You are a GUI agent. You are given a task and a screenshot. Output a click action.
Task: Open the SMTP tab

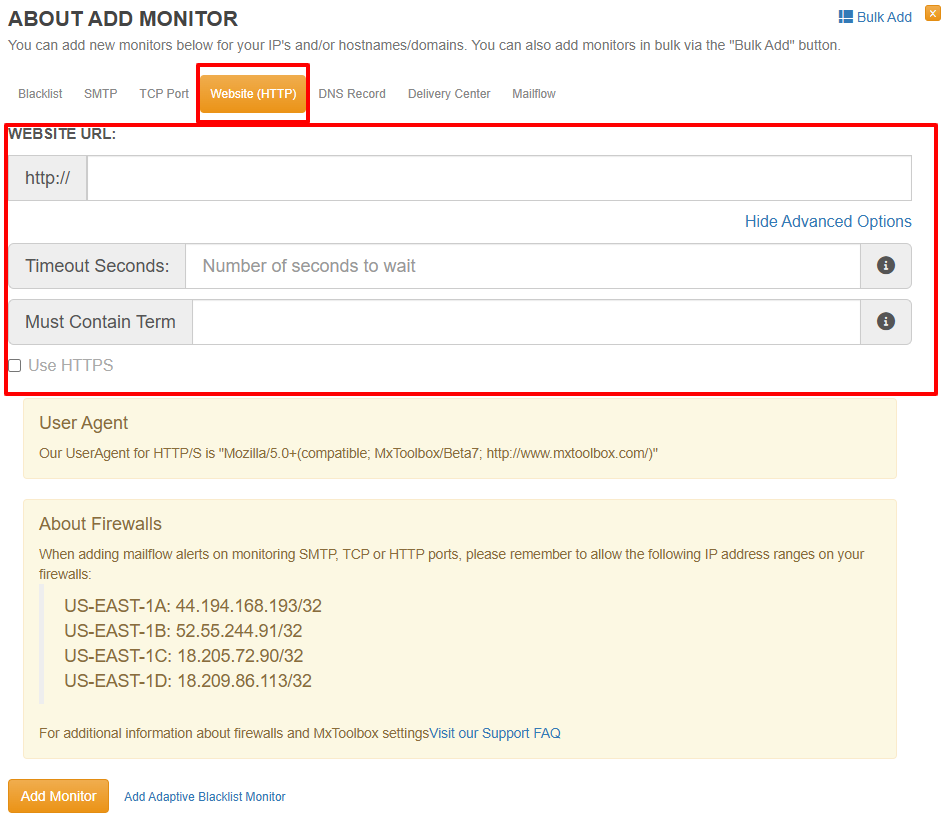(x=100, y=94)
